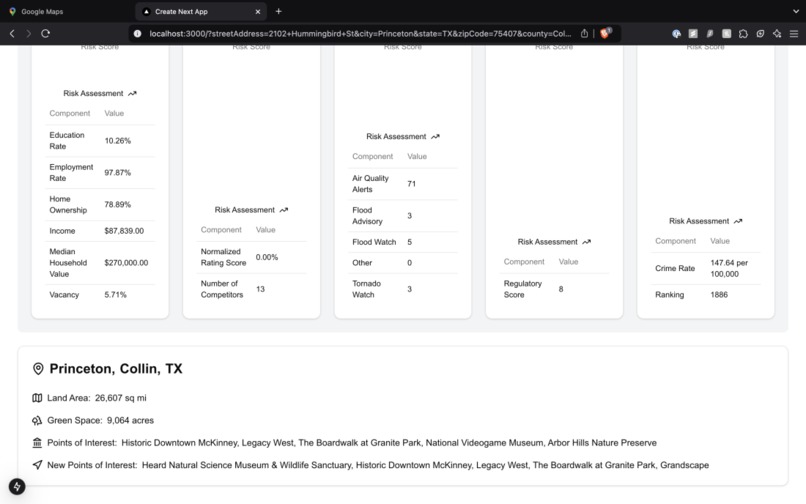Reload the current page
The image size is (806, 504).
point(46,33)
